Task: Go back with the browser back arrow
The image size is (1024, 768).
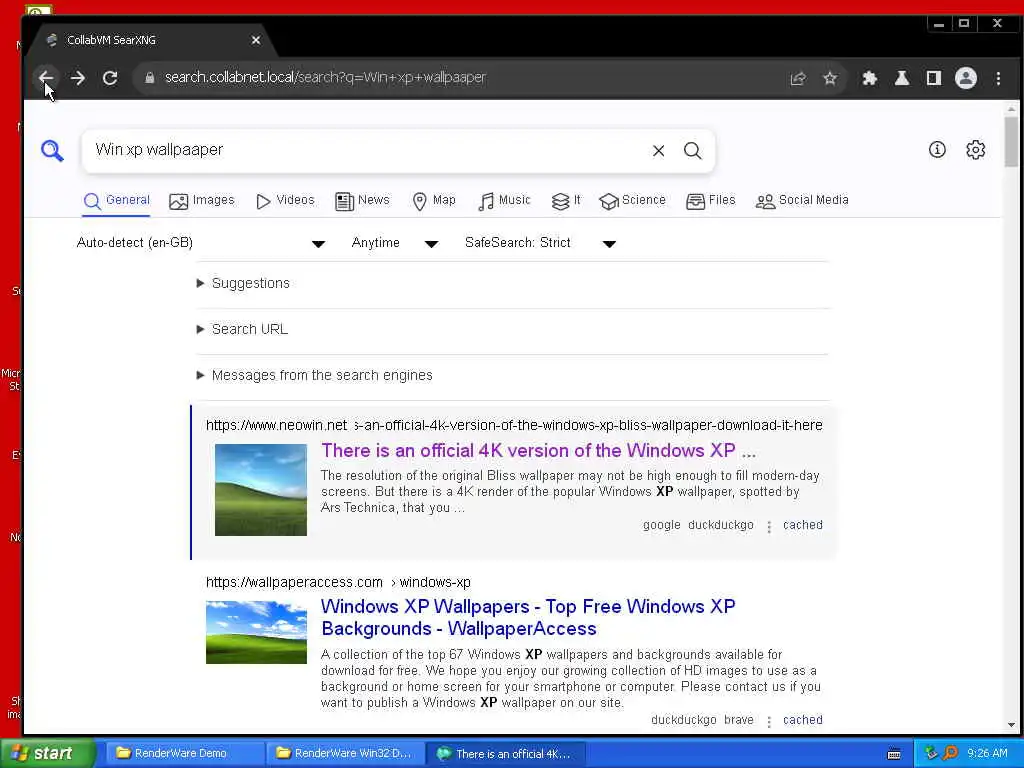Action: tap(46, 78)
